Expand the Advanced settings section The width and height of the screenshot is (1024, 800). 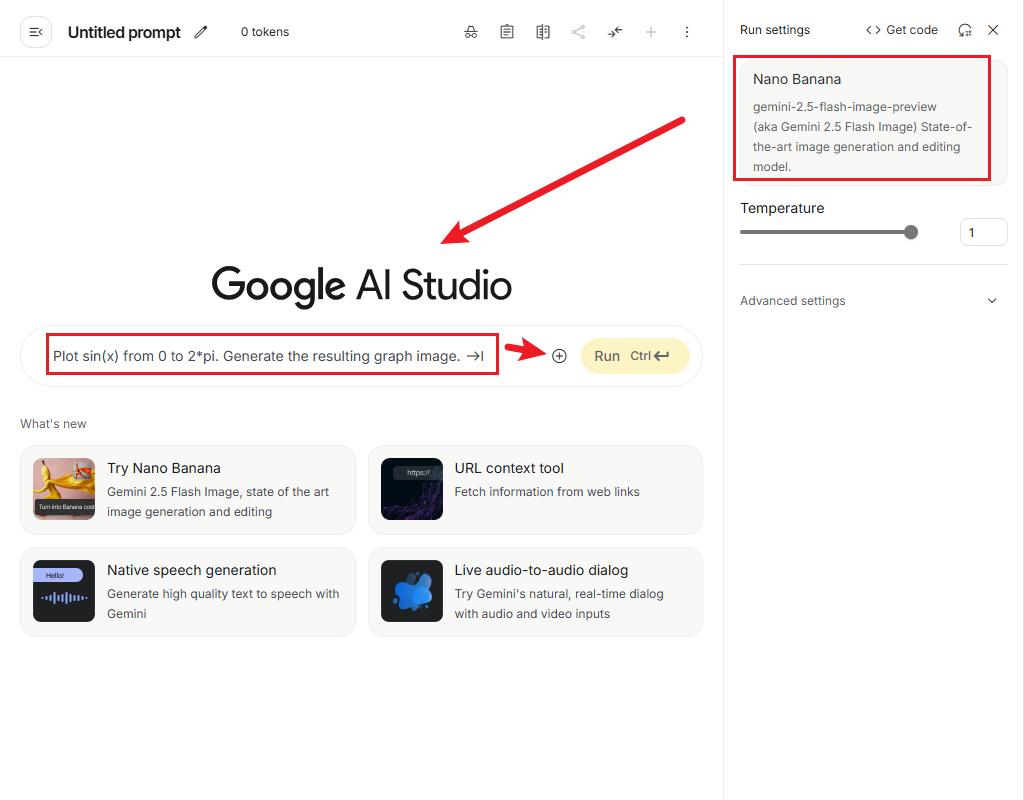click(873, 300)
